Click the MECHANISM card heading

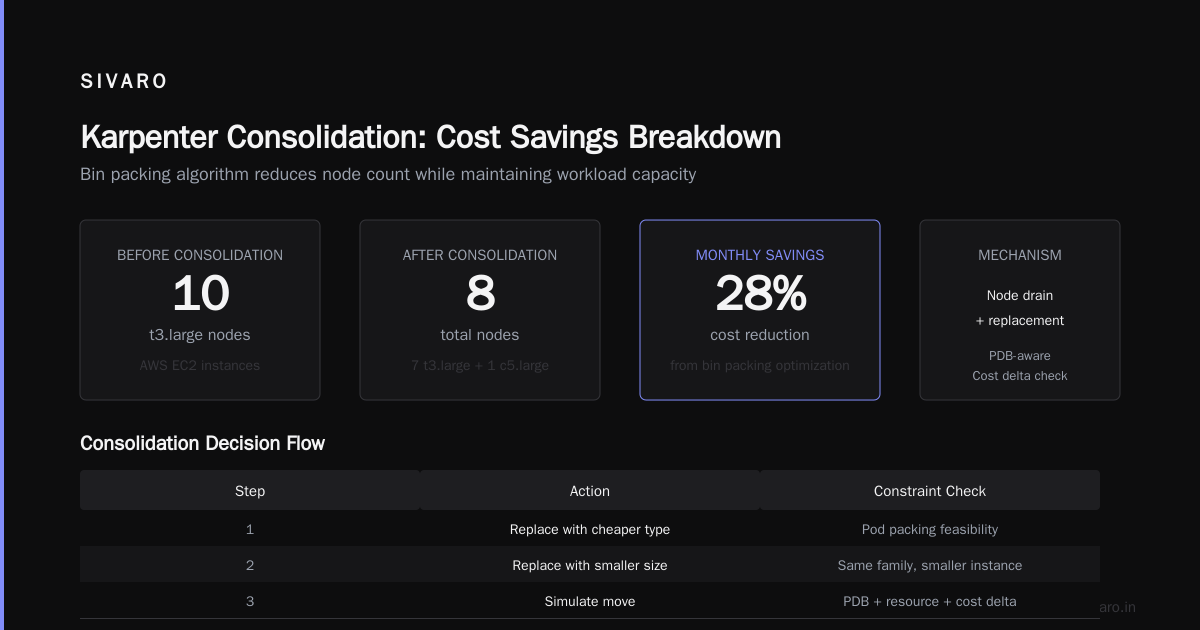tap(1020, 255)
